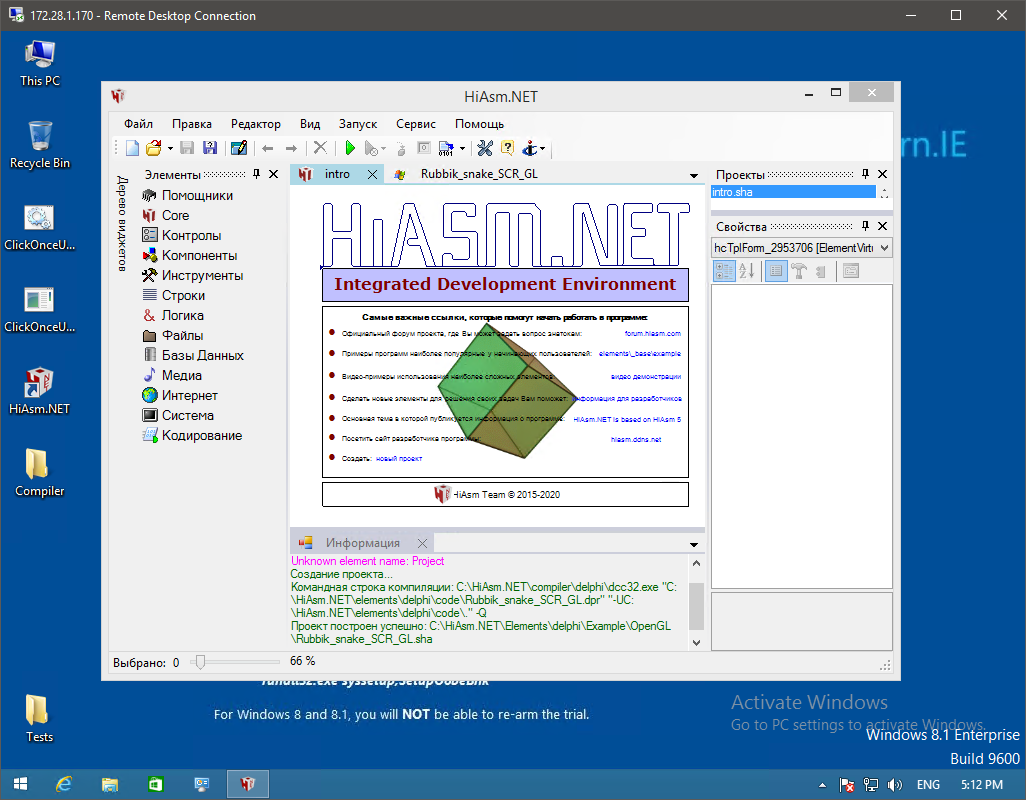The image size is (1026, 800).
Task: Click the New document toolbar icon
Action: point(132,148)
